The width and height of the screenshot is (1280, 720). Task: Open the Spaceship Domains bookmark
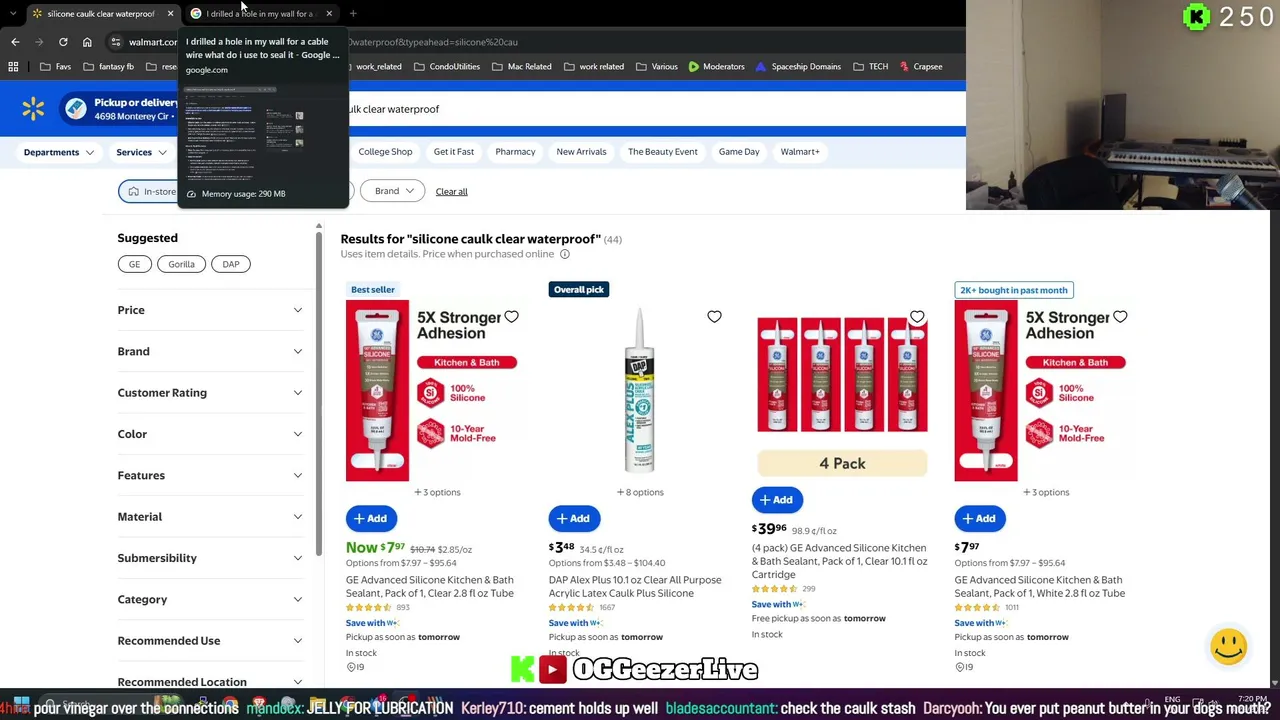(798, 67)
